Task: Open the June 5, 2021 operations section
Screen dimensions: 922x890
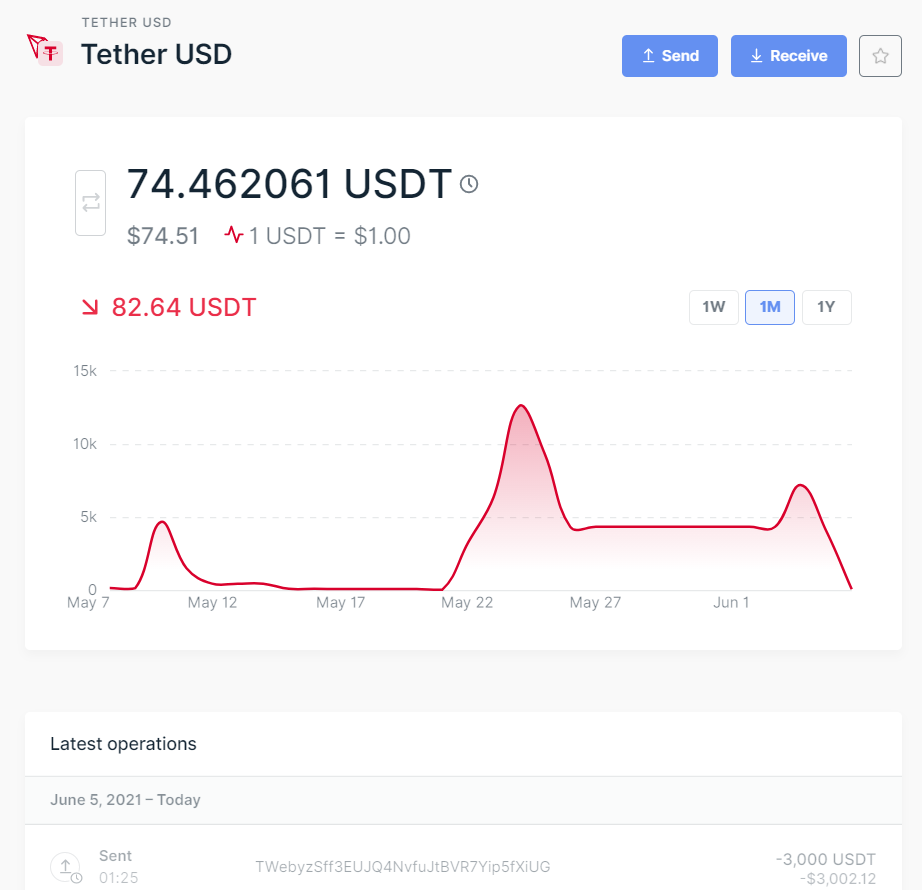Action: point(125,800)
